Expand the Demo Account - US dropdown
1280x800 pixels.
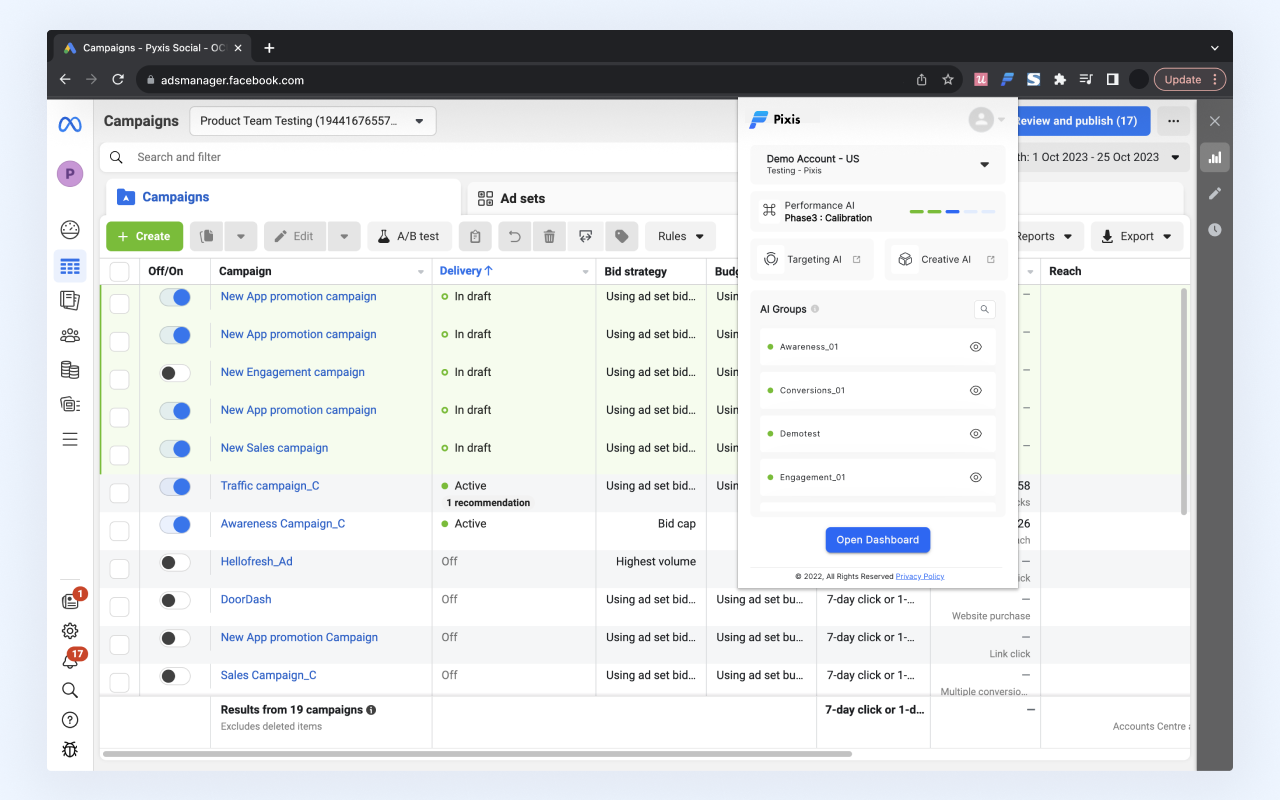(x=984, y=164)
